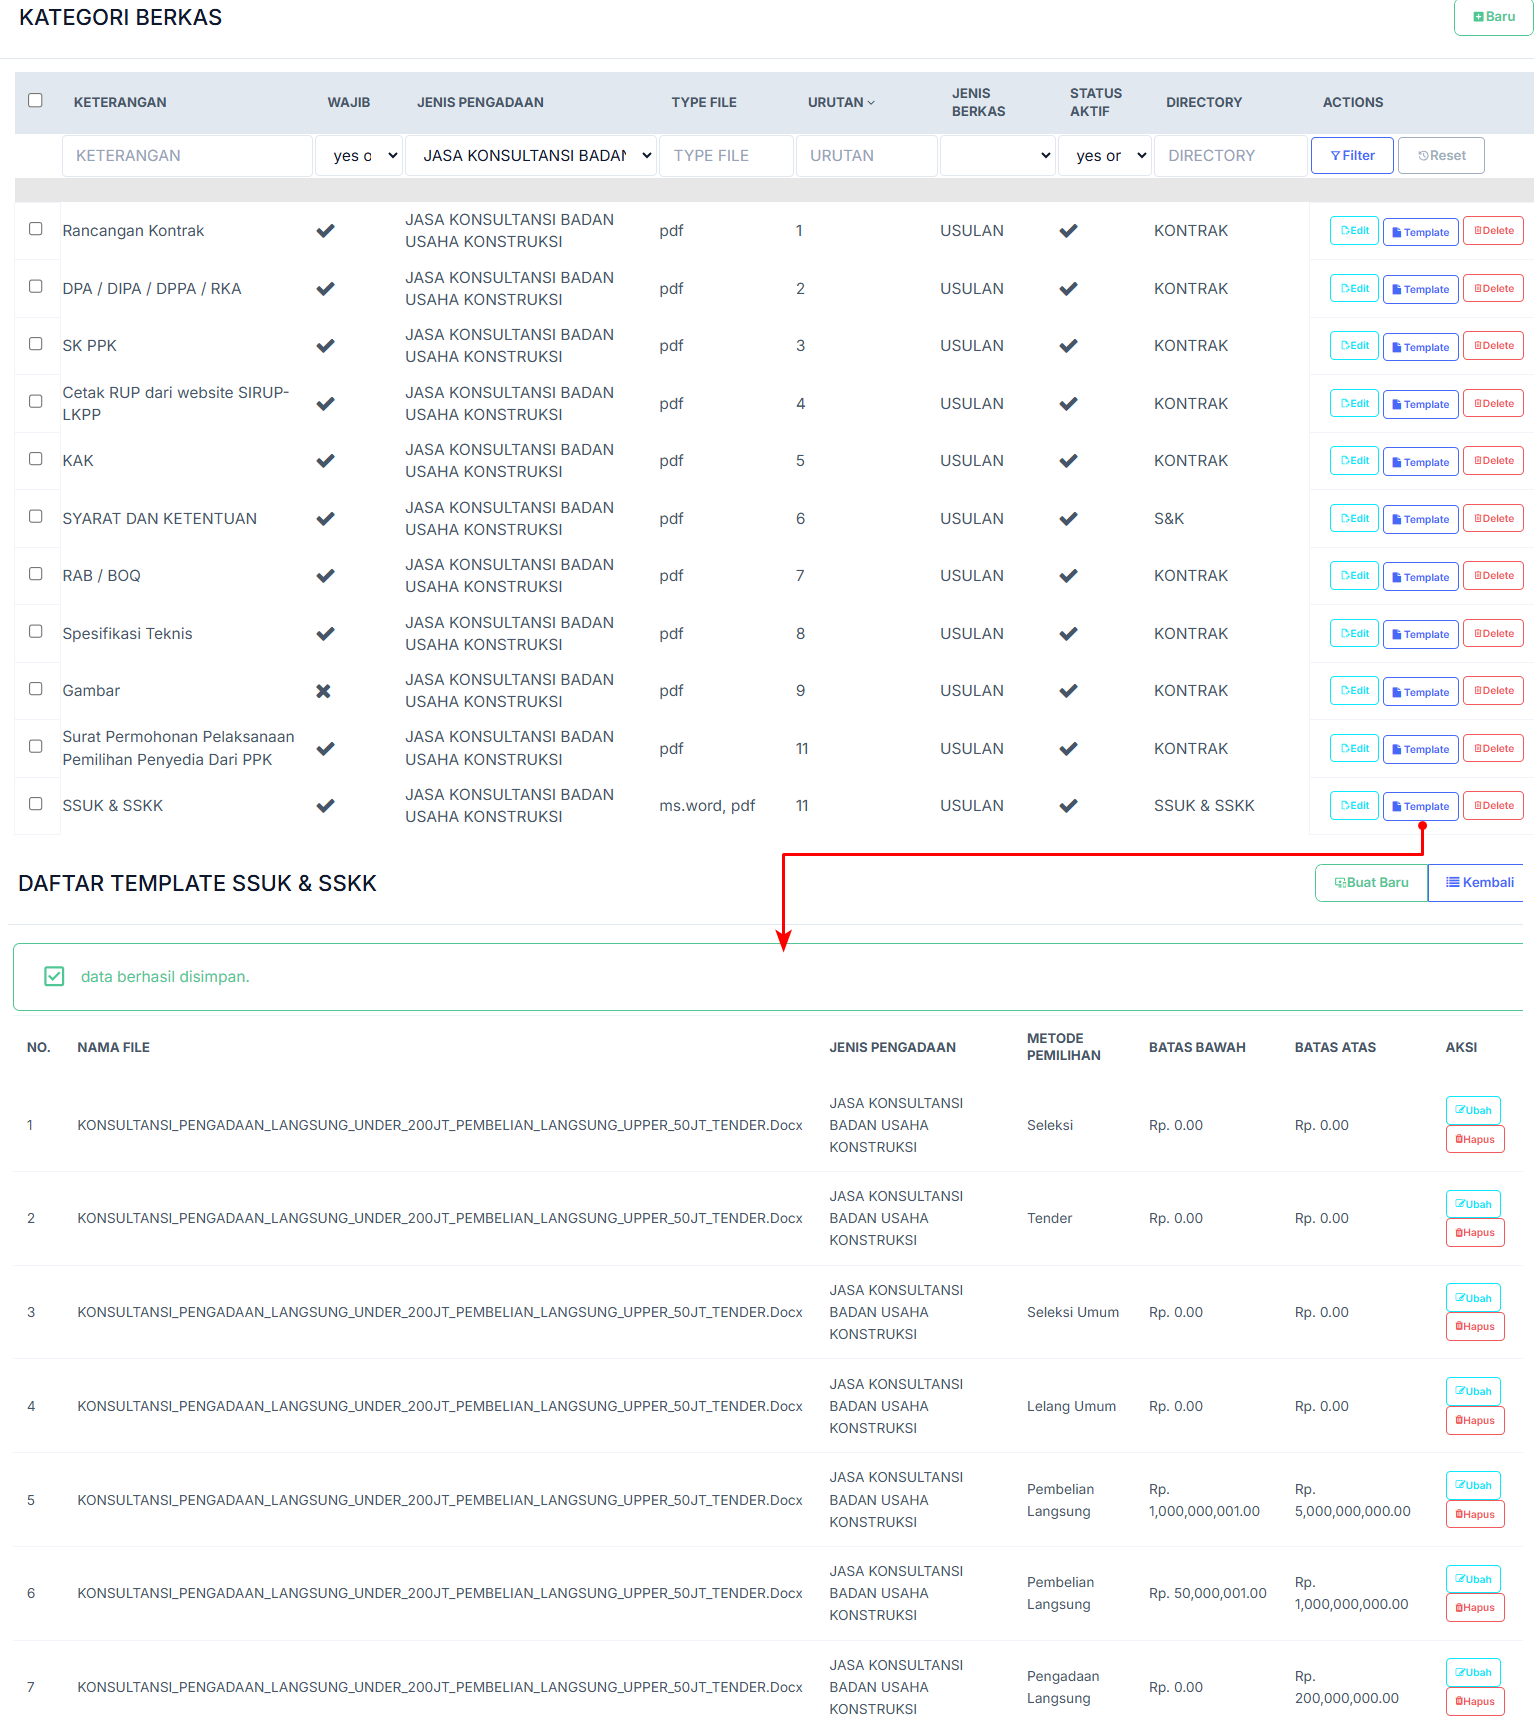Sort the table by the Urutan column header
The image size is (1534, 1728).
pyautogui.click(x=841, y=103)
